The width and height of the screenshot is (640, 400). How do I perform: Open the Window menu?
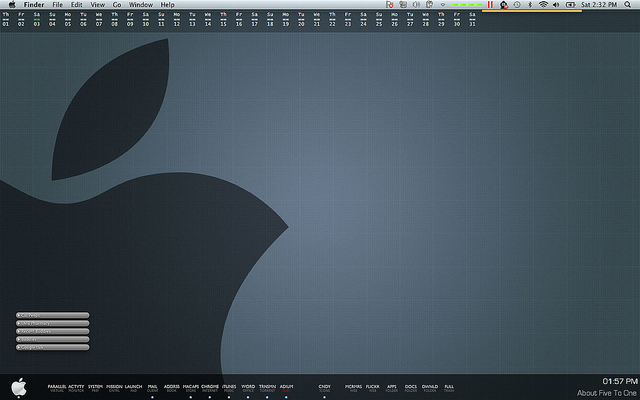pyautogui.click(x=141, y=4)
